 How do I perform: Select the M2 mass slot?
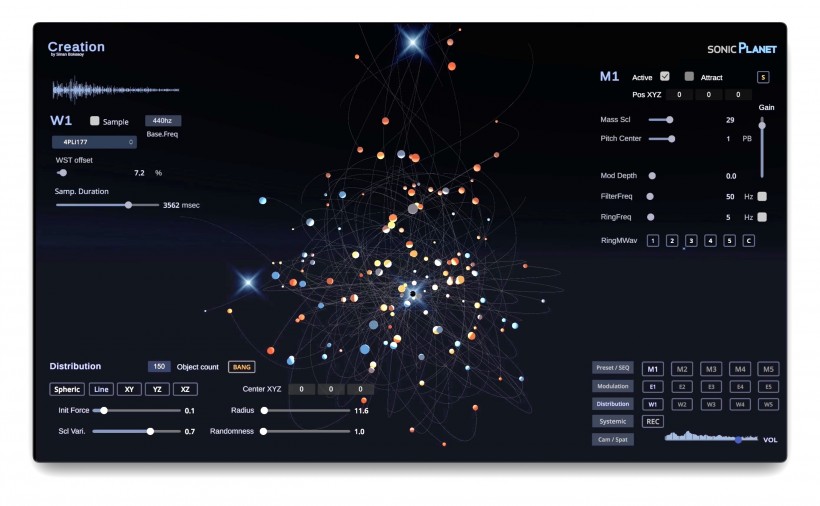(682, 369)
